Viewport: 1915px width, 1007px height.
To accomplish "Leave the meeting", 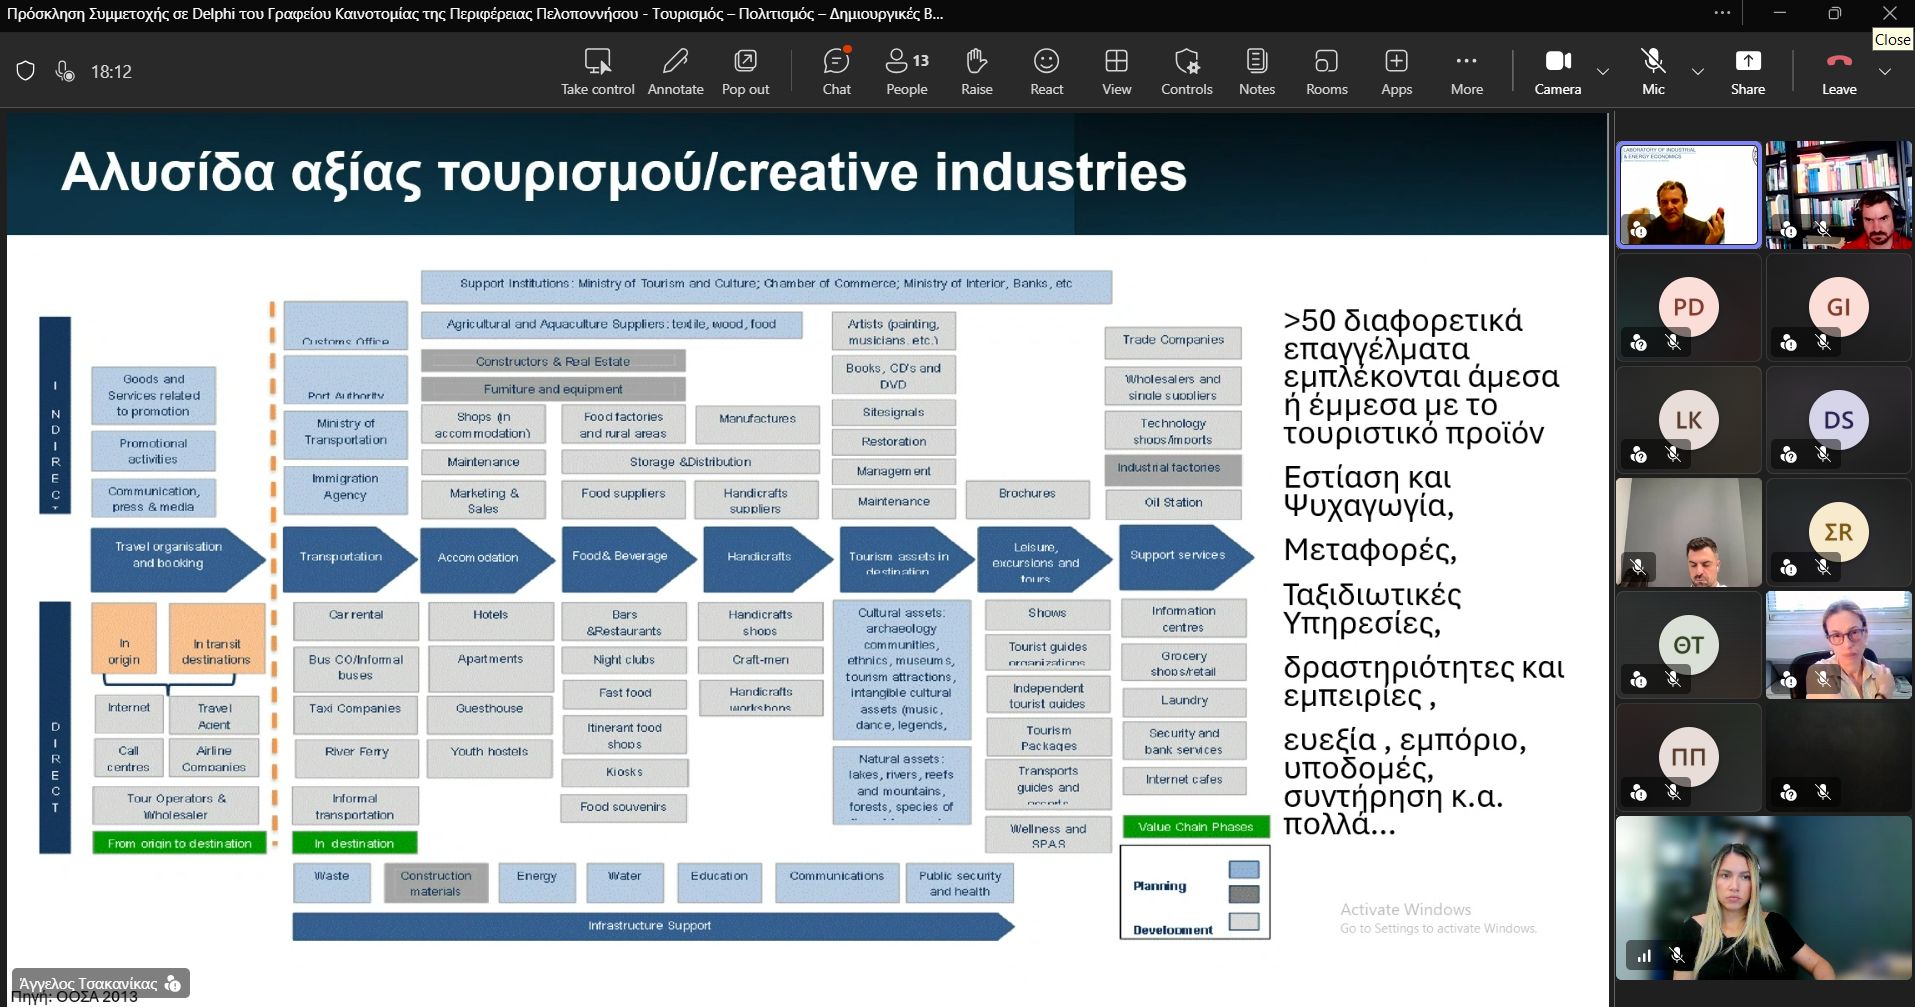I will pyautogui.click(x=1838, y=71).
